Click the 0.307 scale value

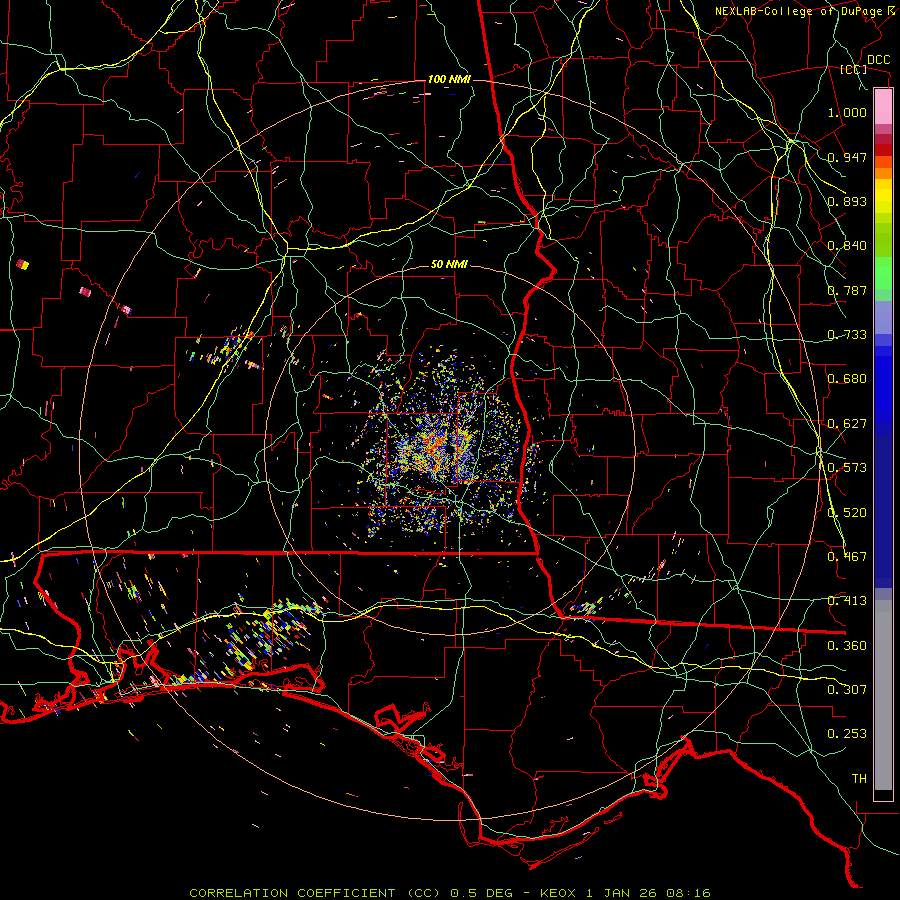847,690
